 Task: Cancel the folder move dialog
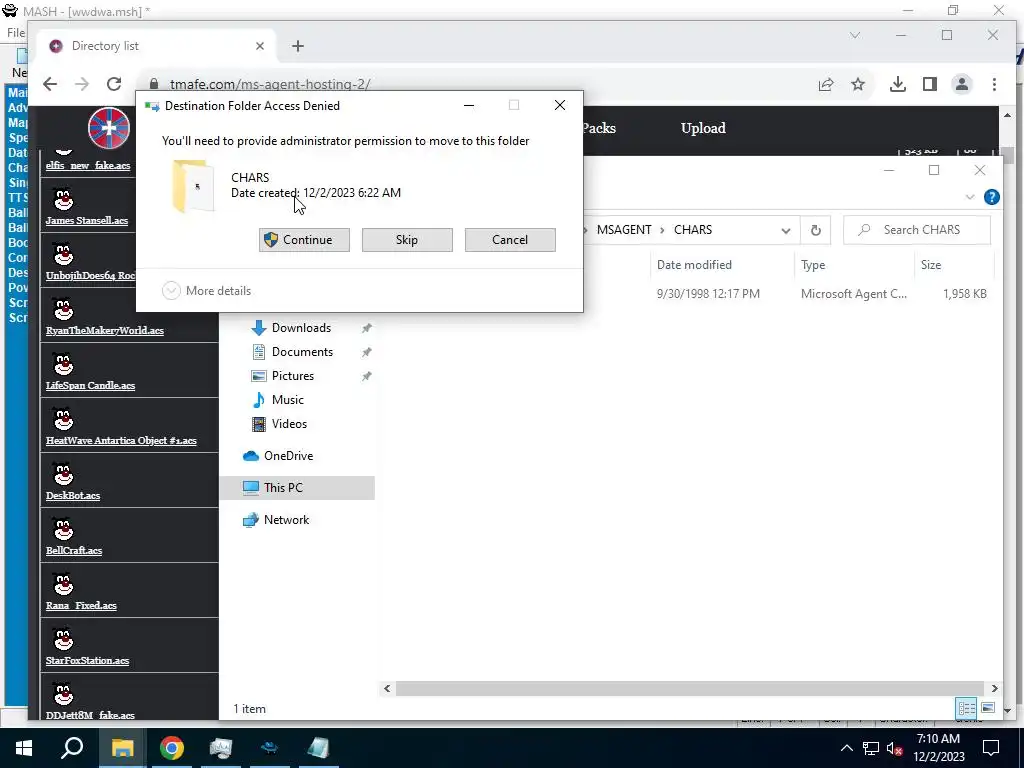[510, 240]
